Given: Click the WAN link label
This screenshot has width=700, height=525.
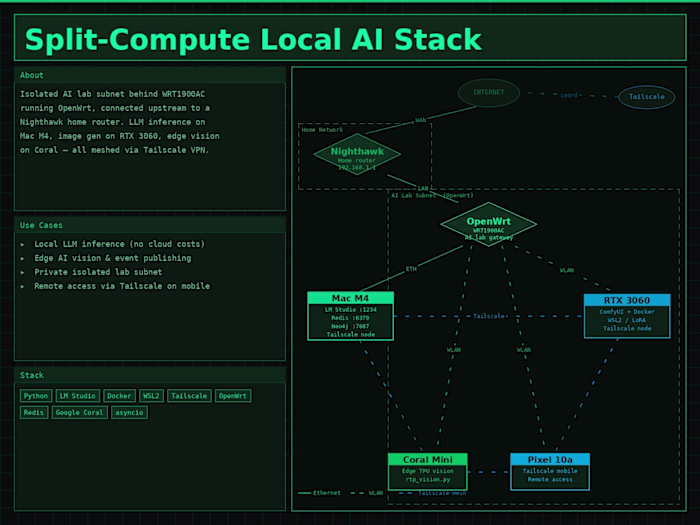Looking at the screenshot, I should [x=421, y=120].
